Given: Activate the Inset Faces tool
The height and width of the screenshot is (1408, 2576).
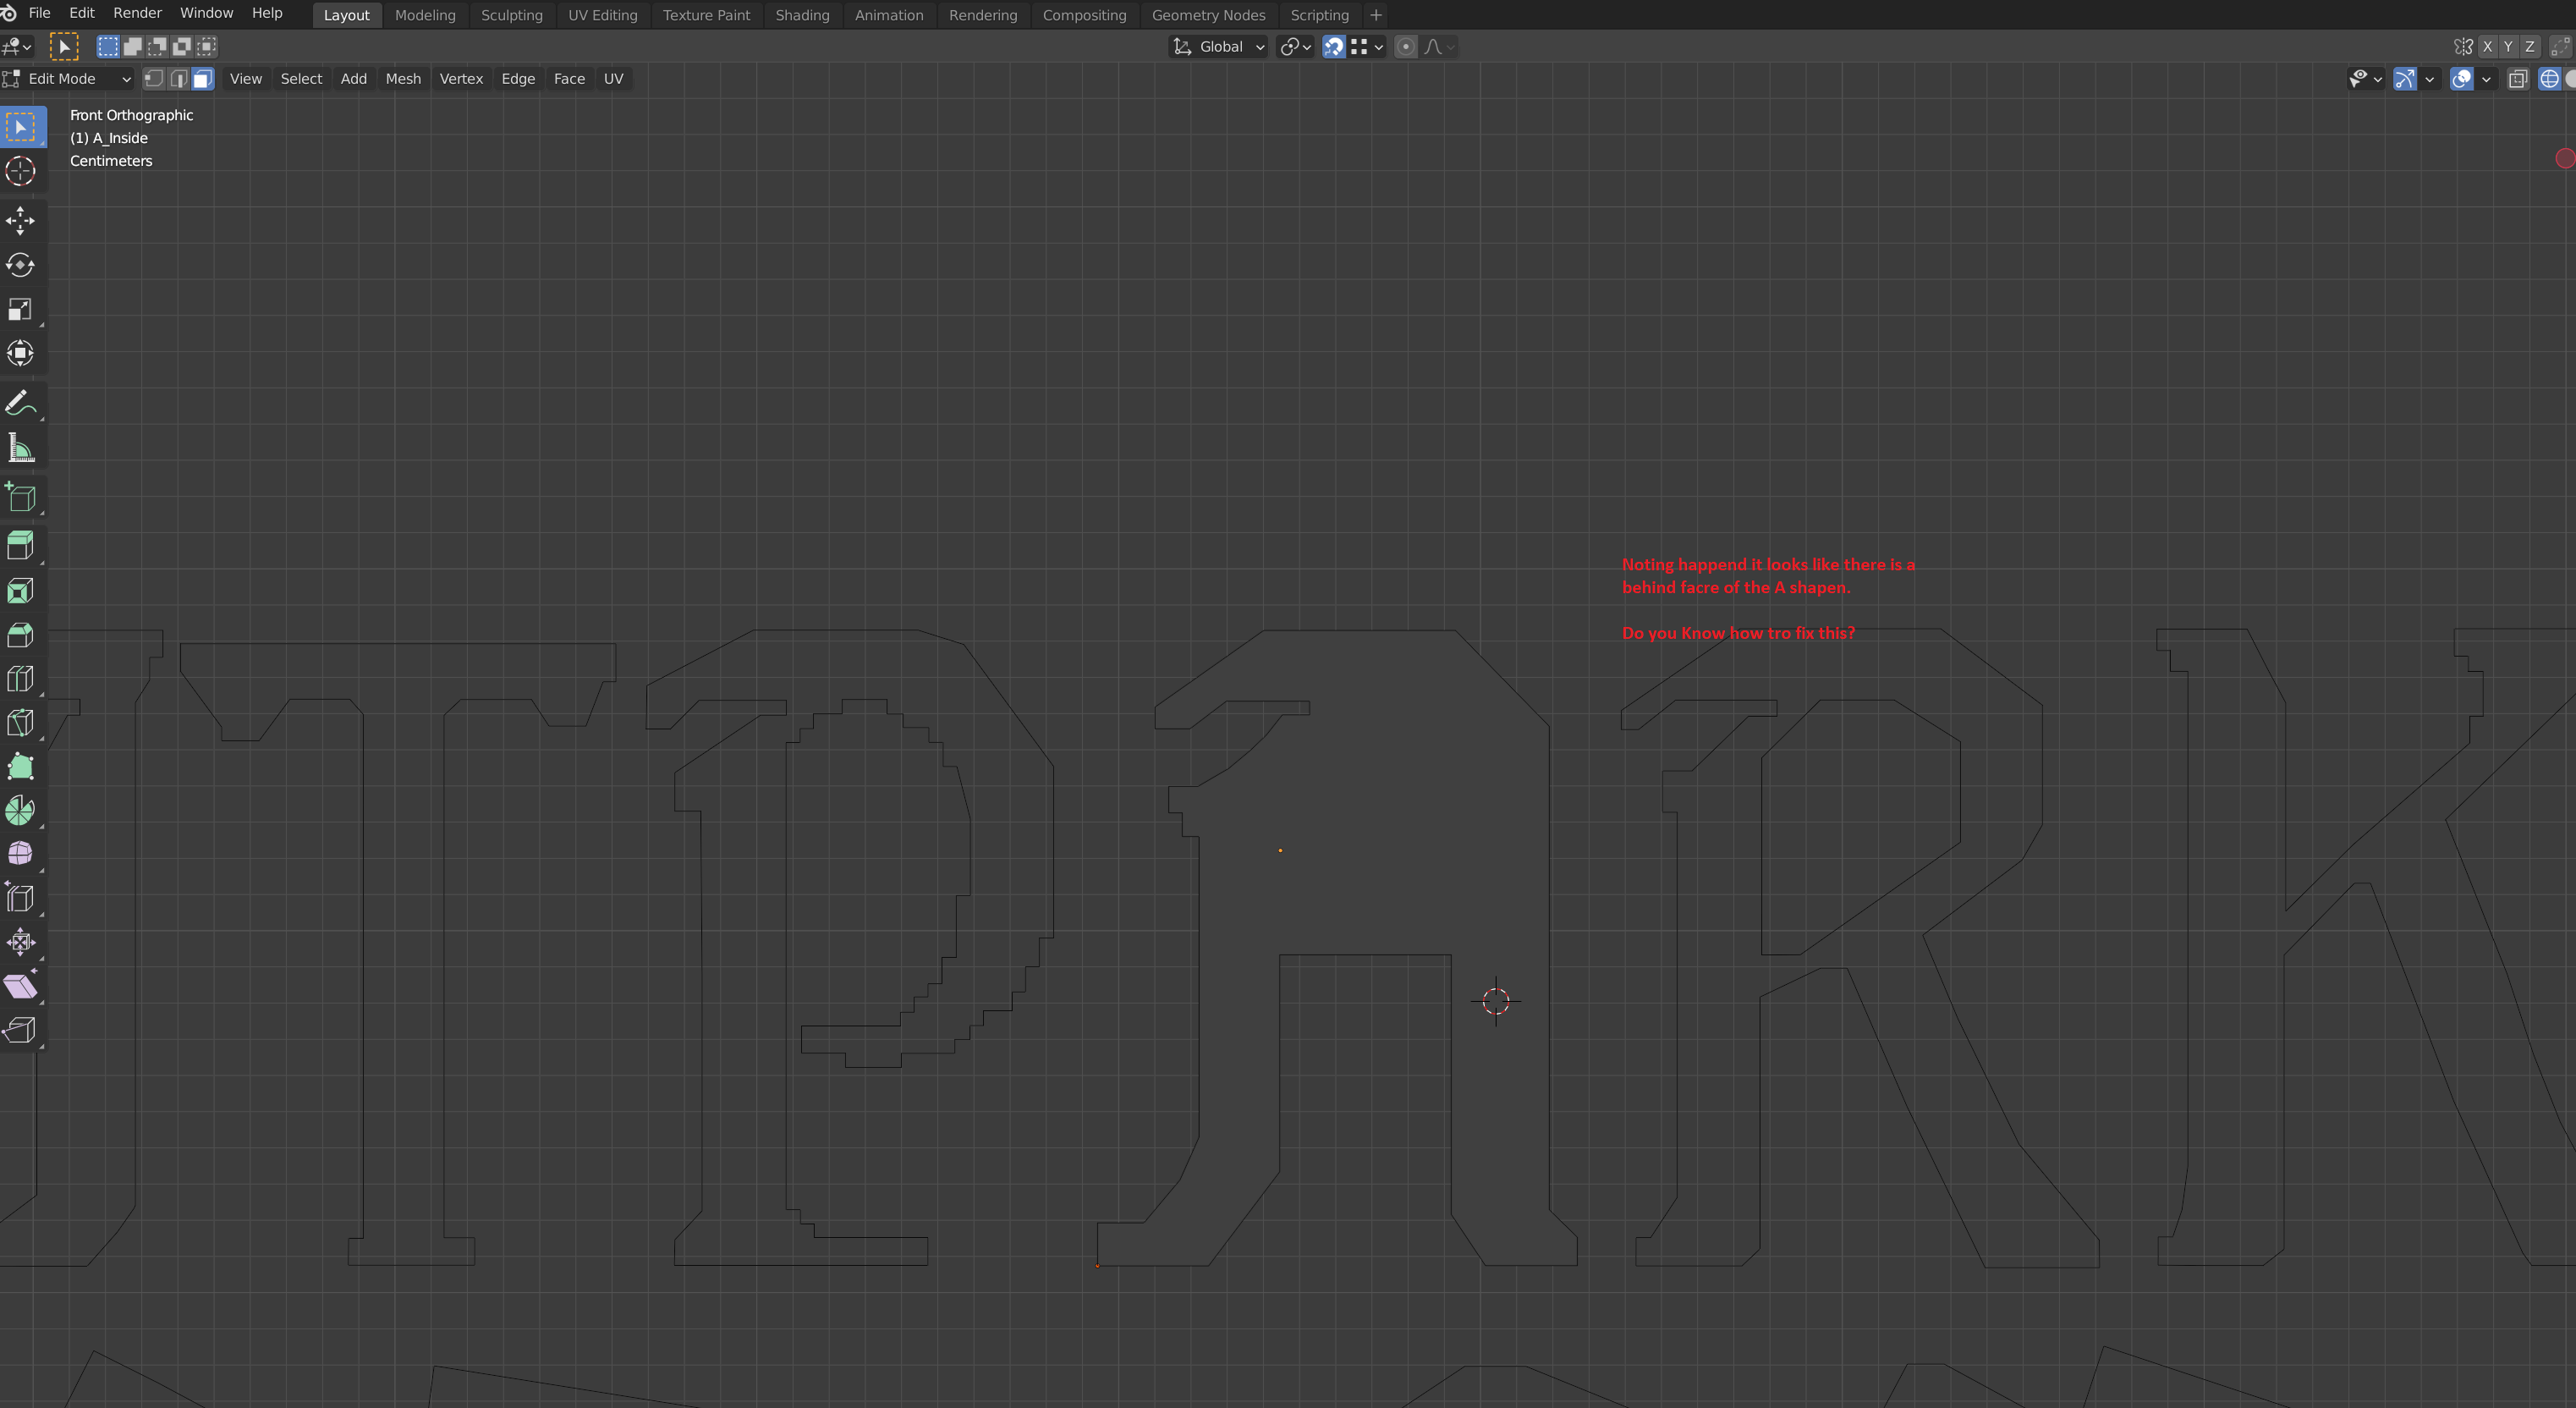Looking at the screenshot, I should click(20, 591).
